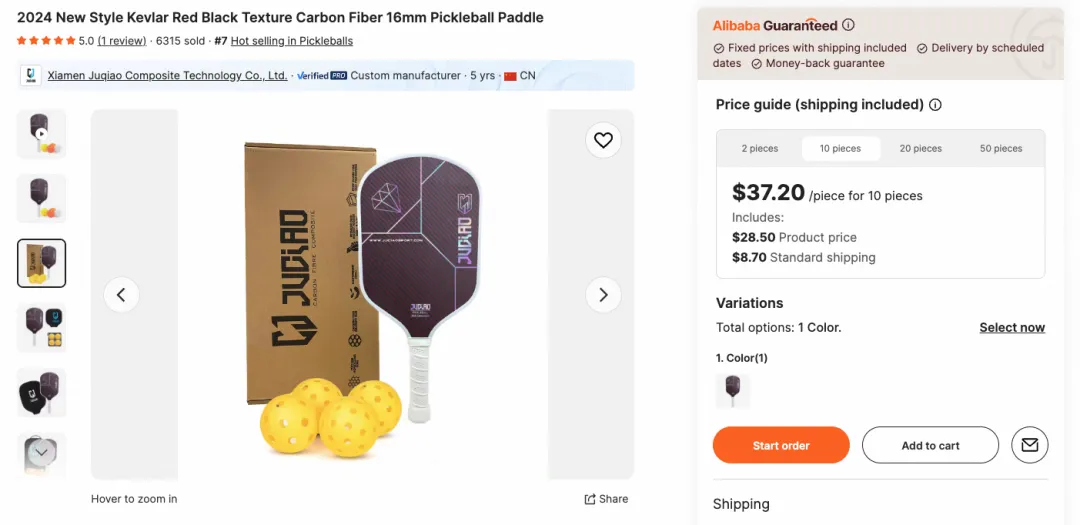Open Xiamen Juqiao Composite Technology supplier link
1080x525 pixels.
(167, 76)
